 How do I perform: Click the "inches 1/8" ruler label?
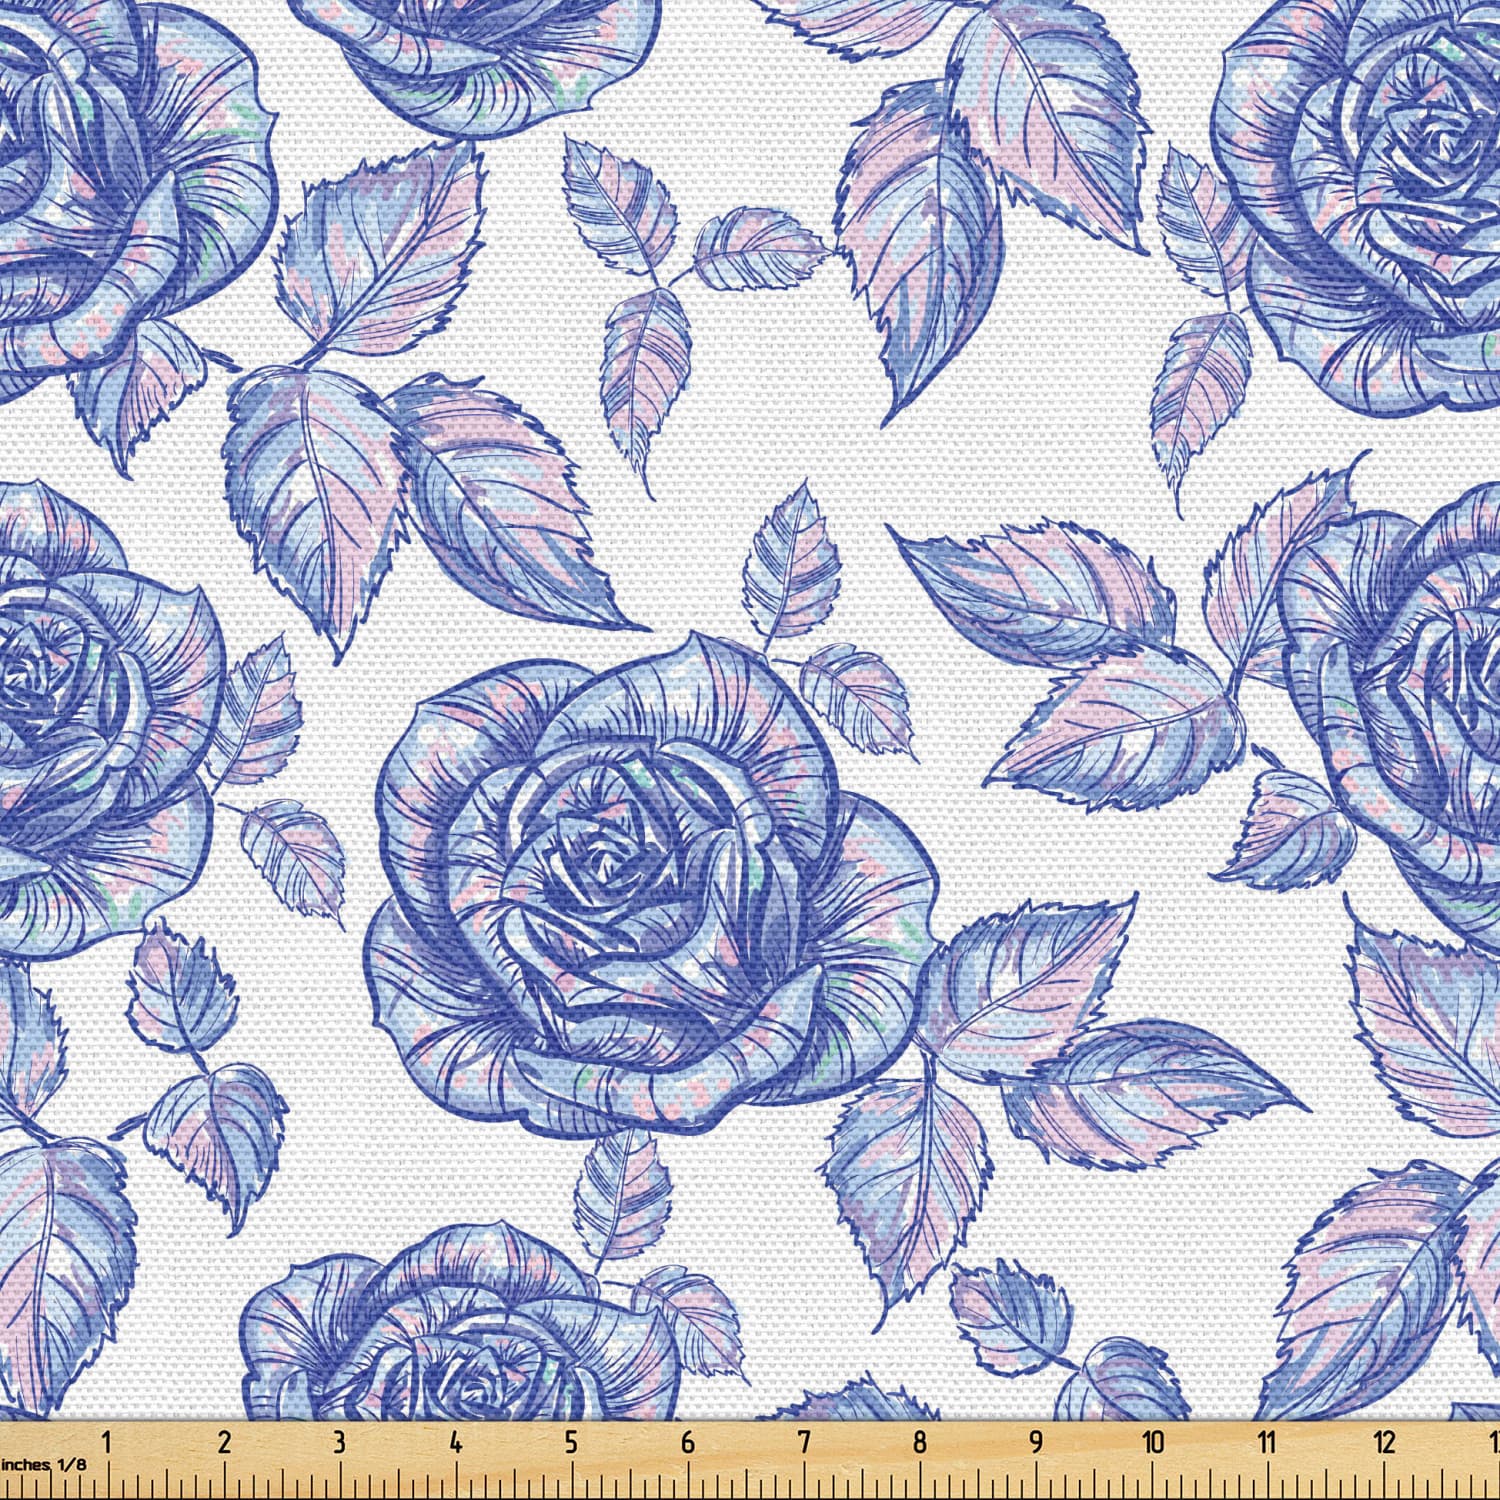pos(43,1464)
